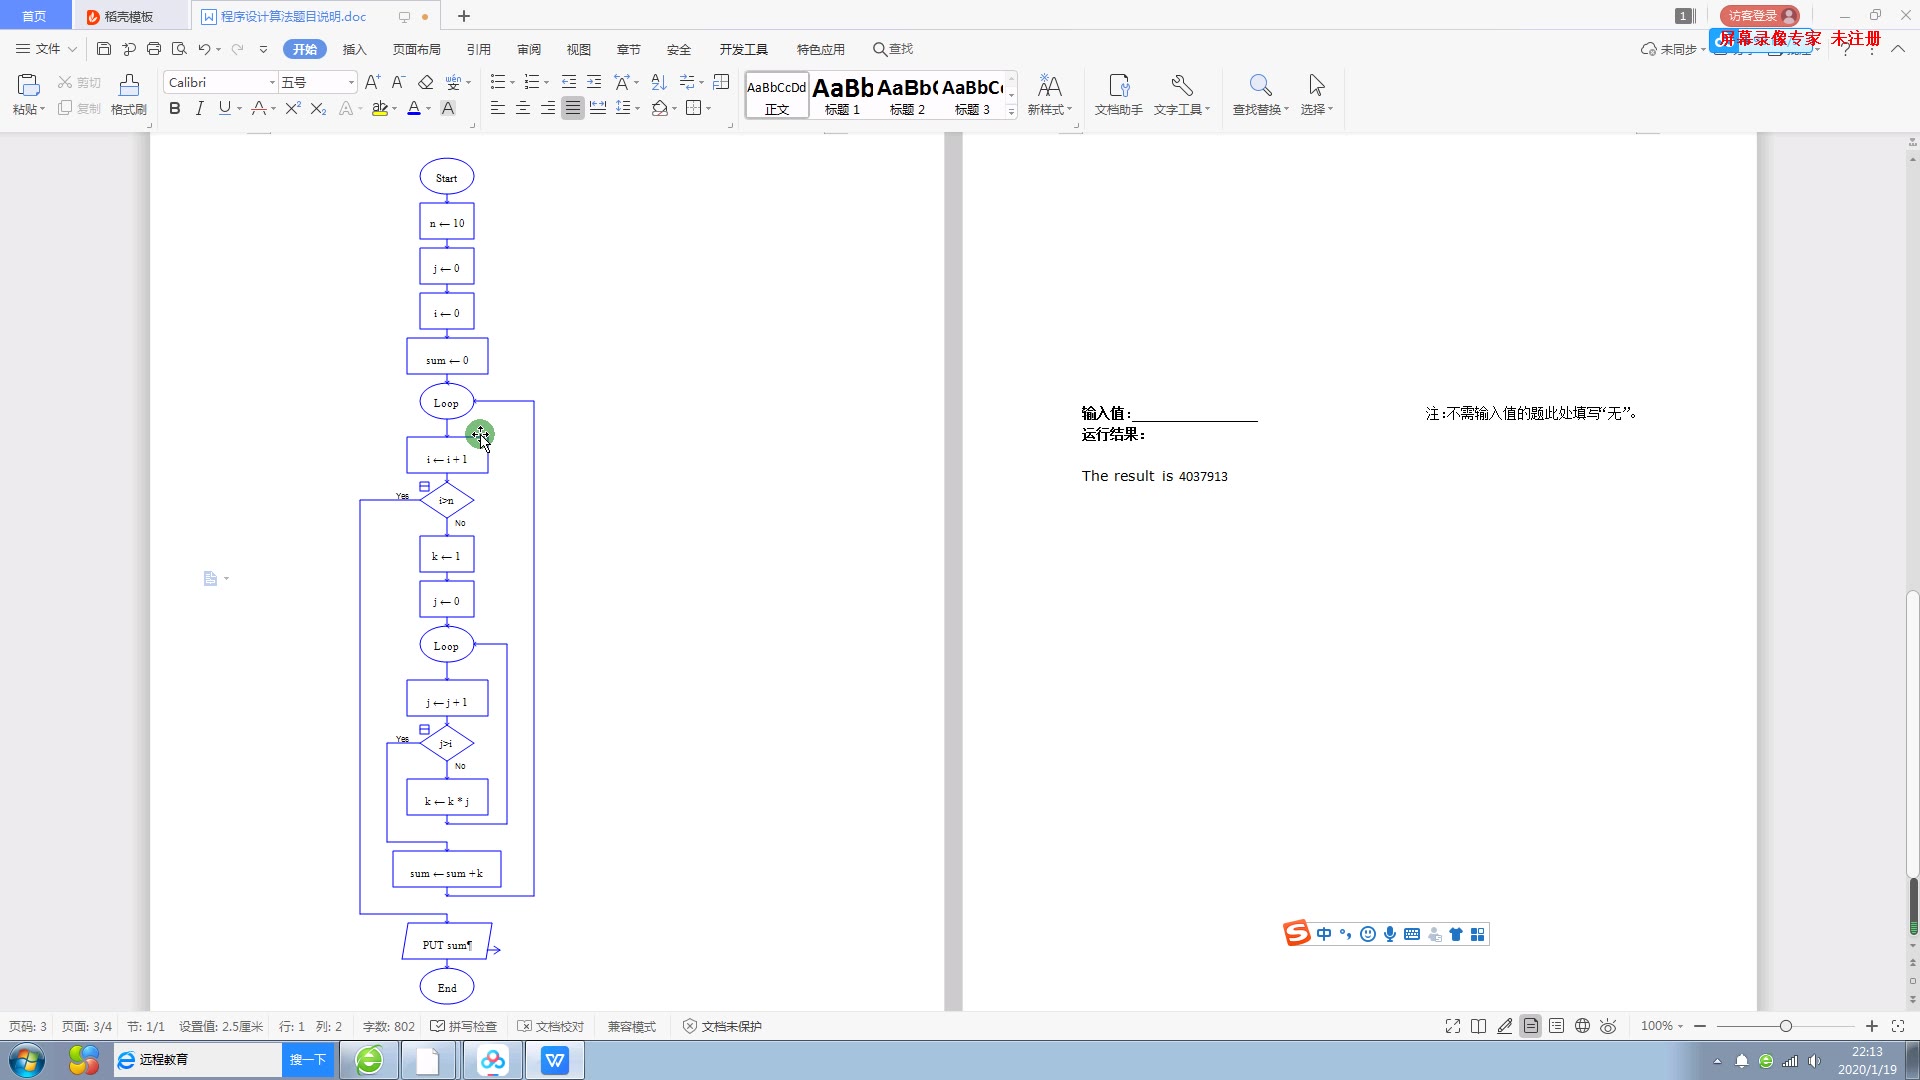Viewport: 1920px width, 1080px height.
Task: Apply the Heading 1 style
Action: coord(842,95)
